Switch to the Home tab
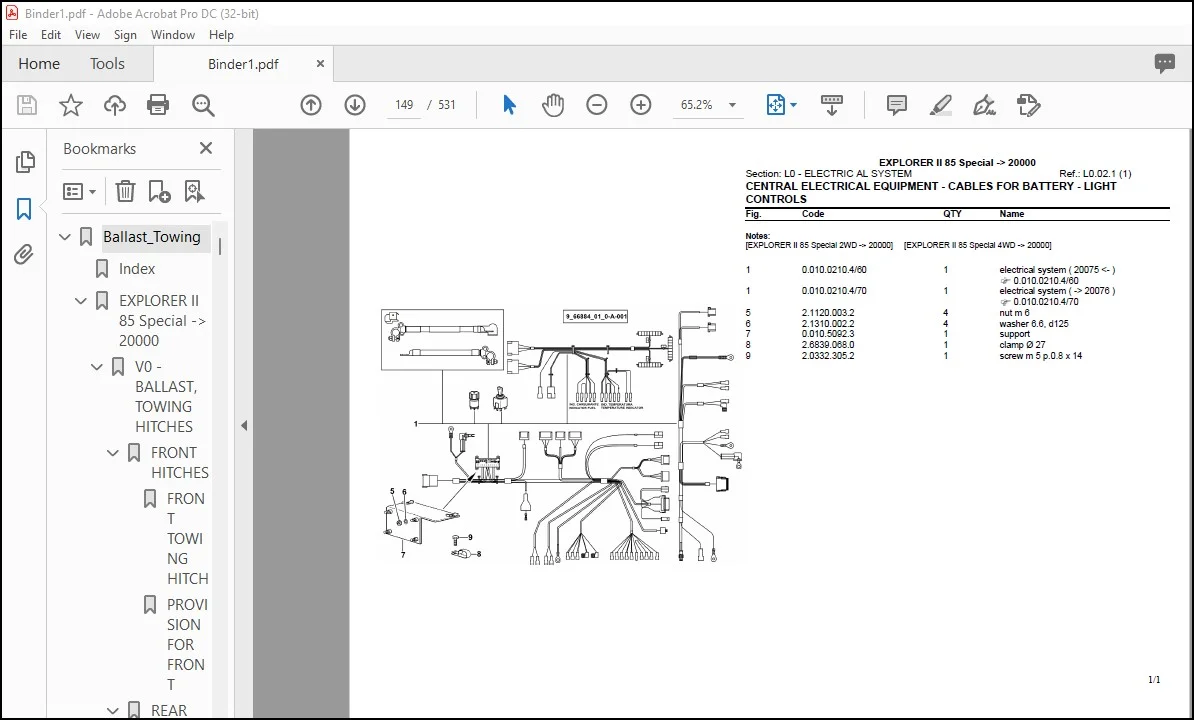Image resolution: width=1194 pixels, height=720 pixels. click(x=39, y=64)
